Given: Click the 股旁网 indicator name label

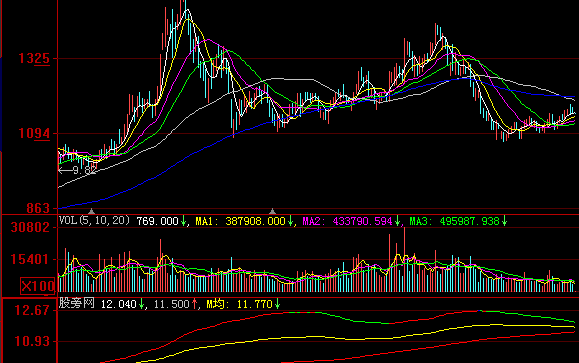Looking at the screenshot, I should (77, 304).
